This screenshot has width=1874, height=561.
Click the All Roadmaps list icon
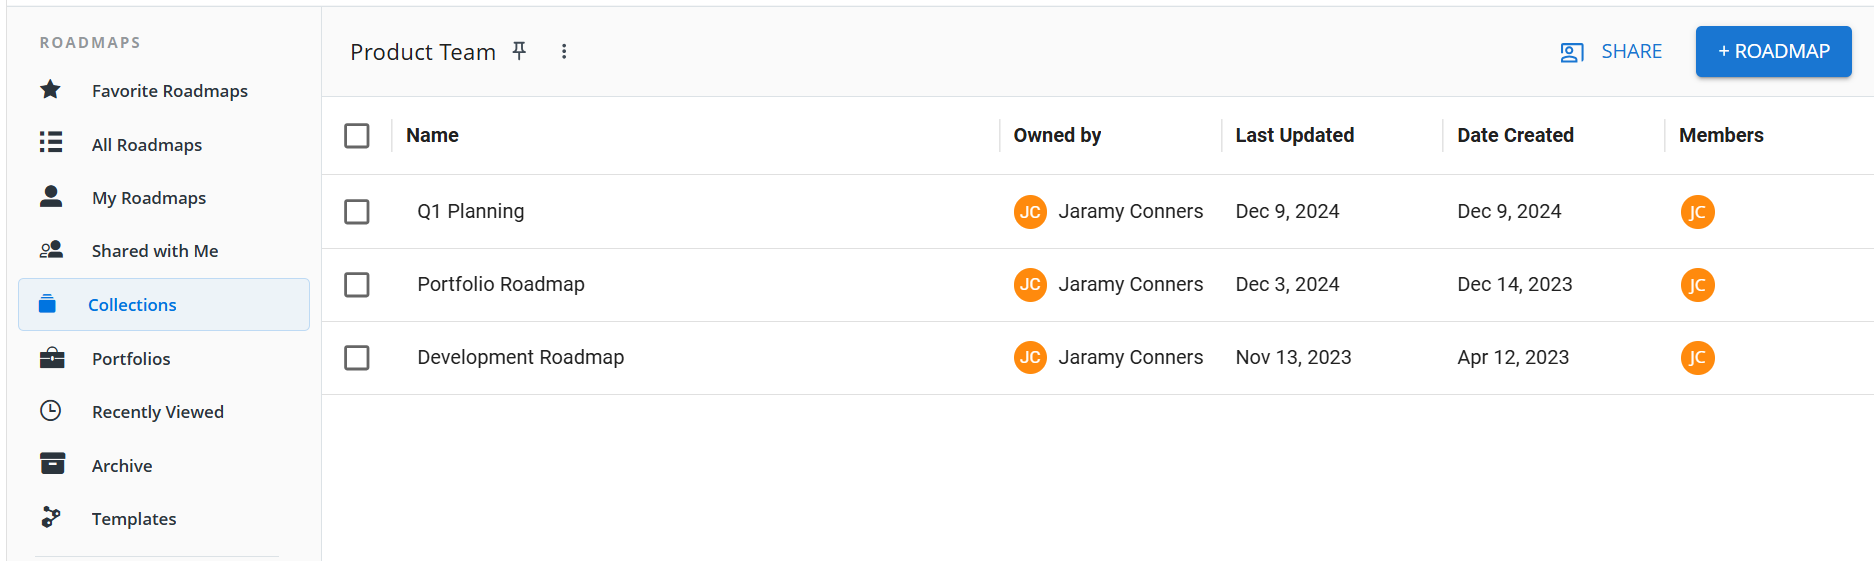[51, 142]
